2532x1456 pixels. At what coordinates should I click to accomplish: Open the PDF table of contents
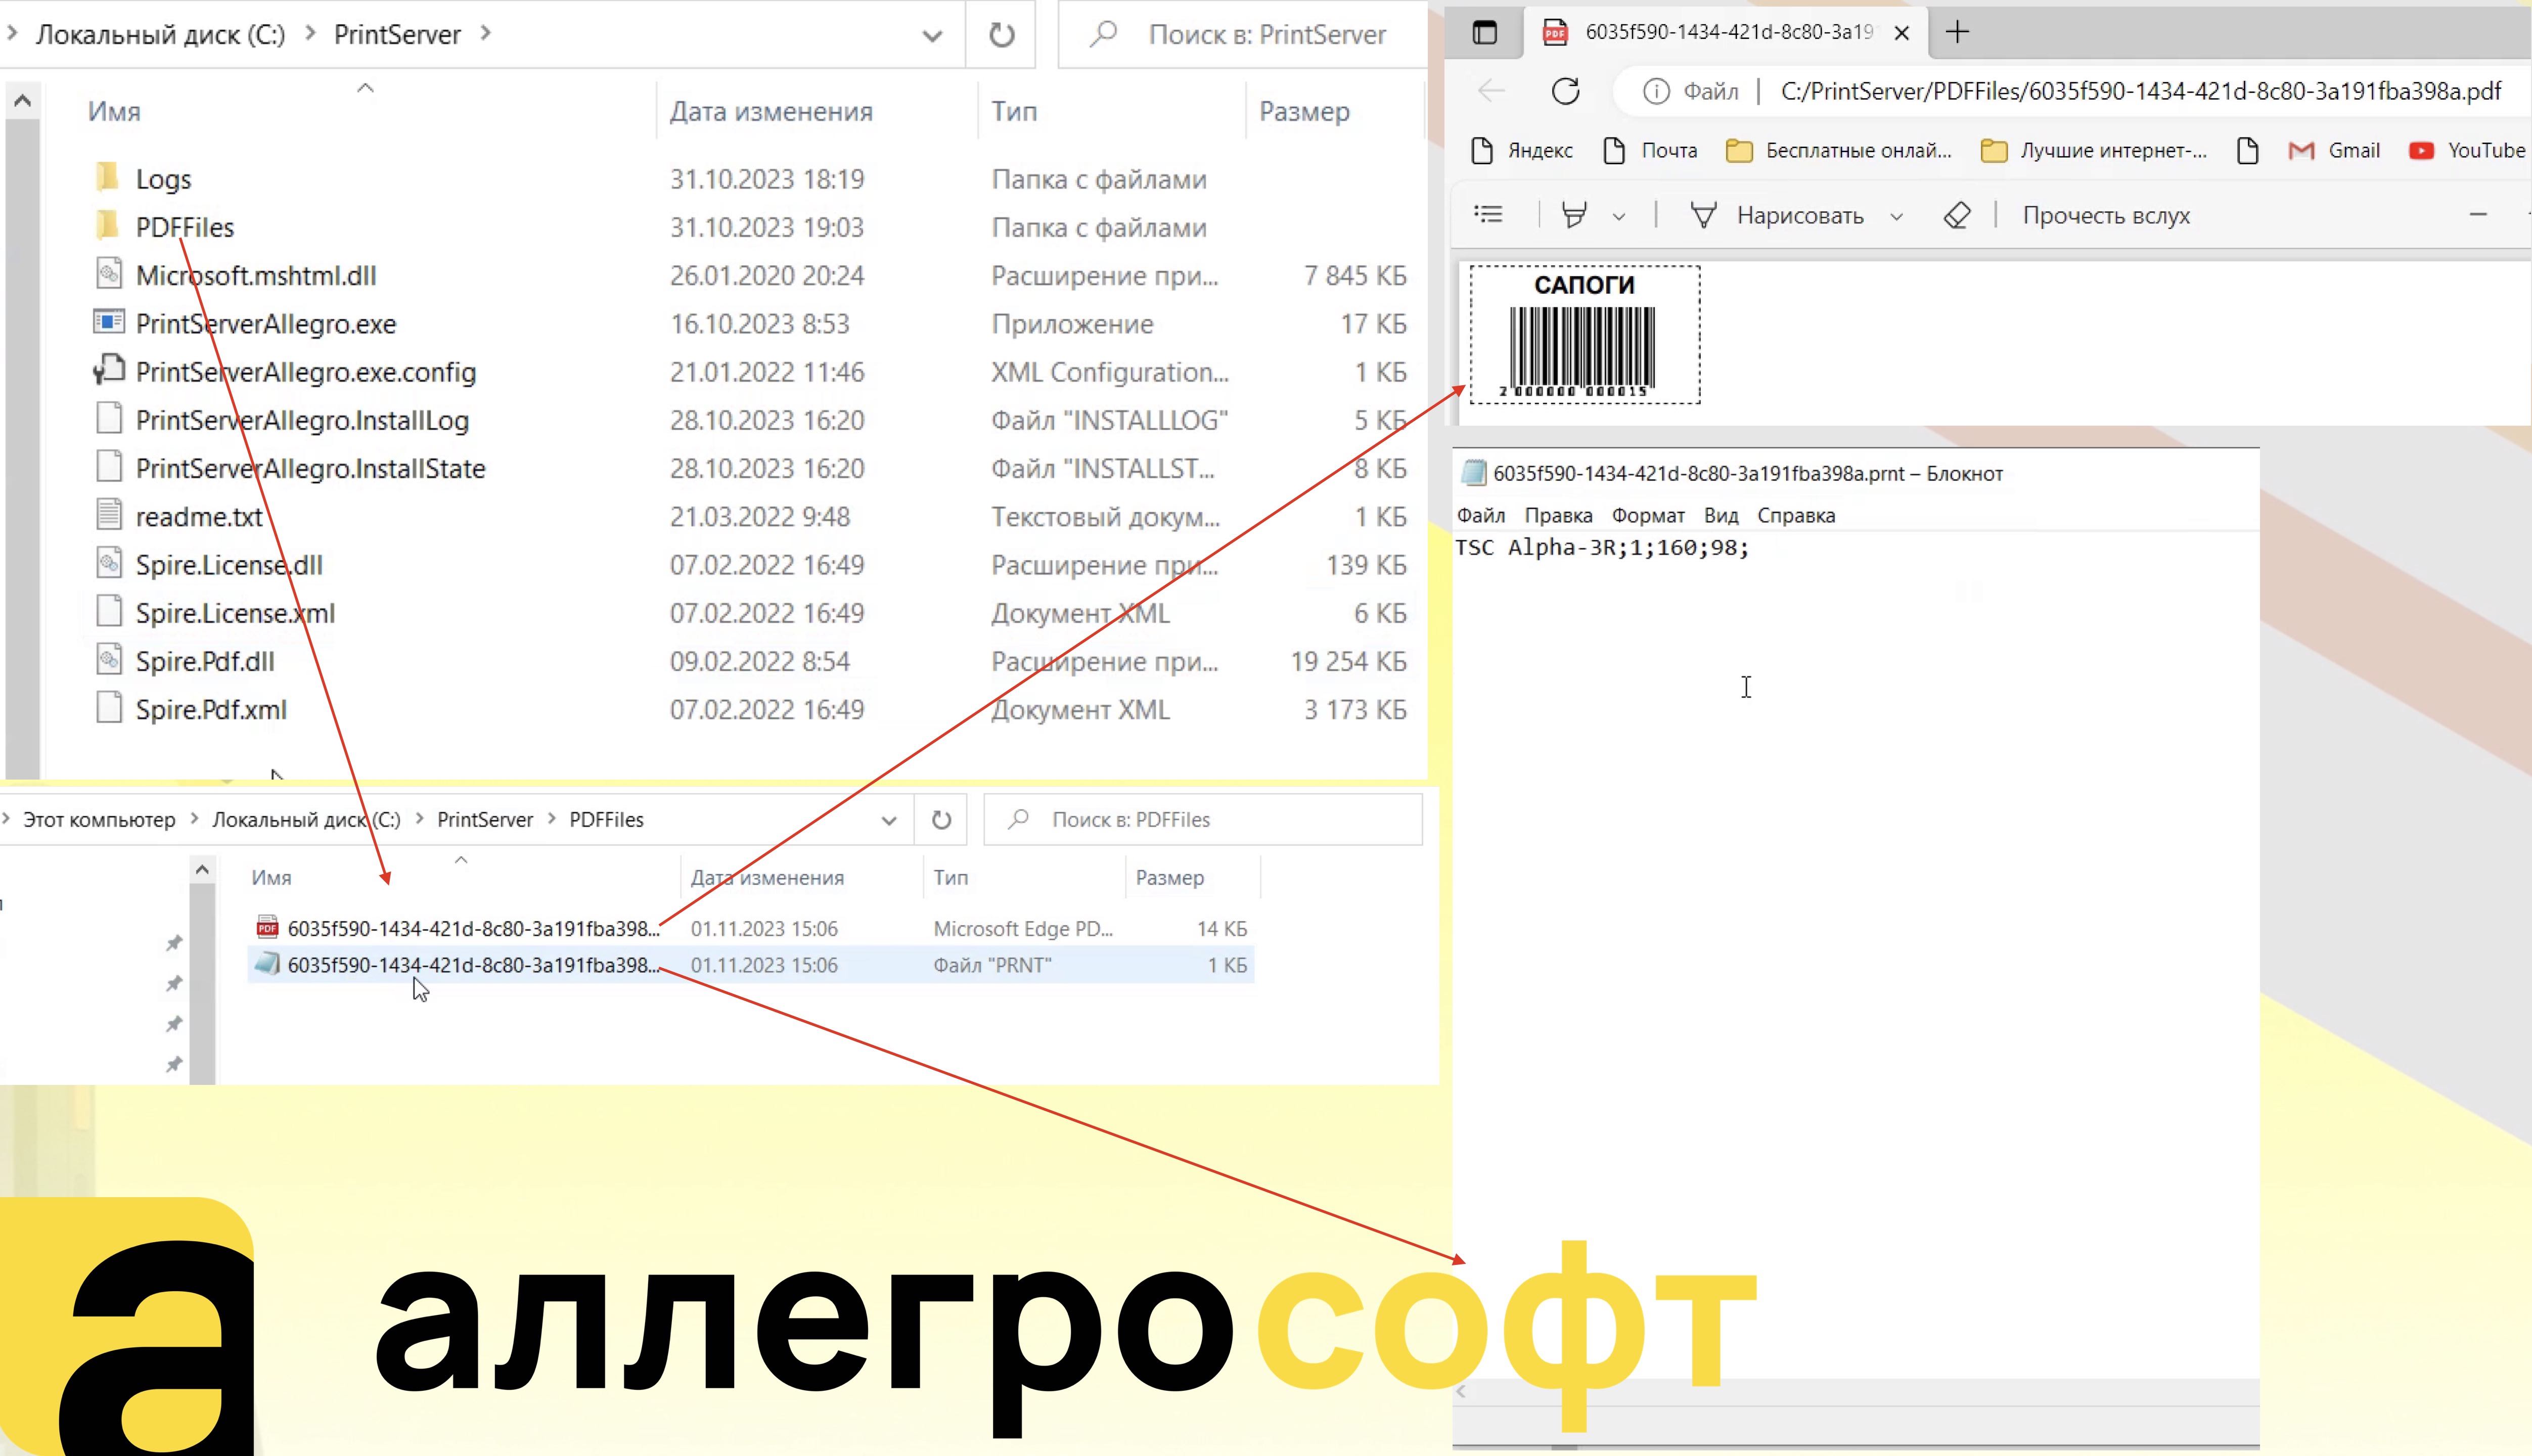1488,214
